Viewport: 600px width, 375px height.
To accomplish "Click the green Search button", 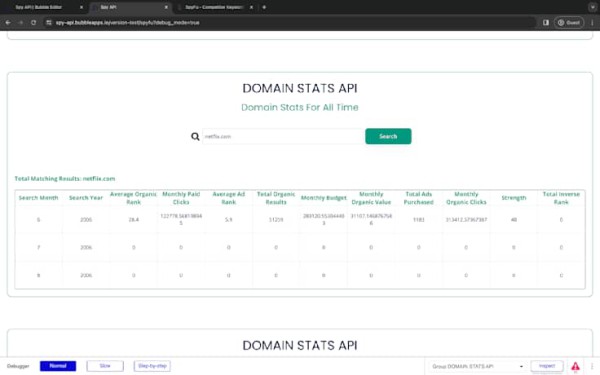I will (388, 136).
